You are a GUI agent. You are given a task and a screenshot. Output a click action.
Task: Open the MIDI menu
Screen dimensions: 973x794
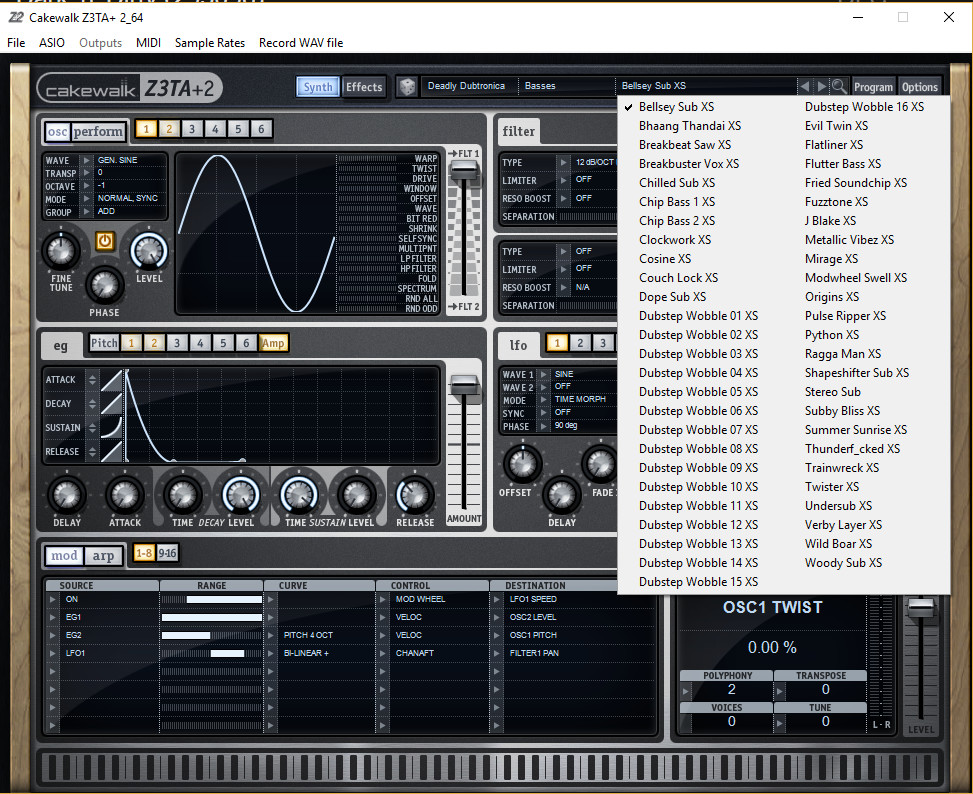pos(149,43)
